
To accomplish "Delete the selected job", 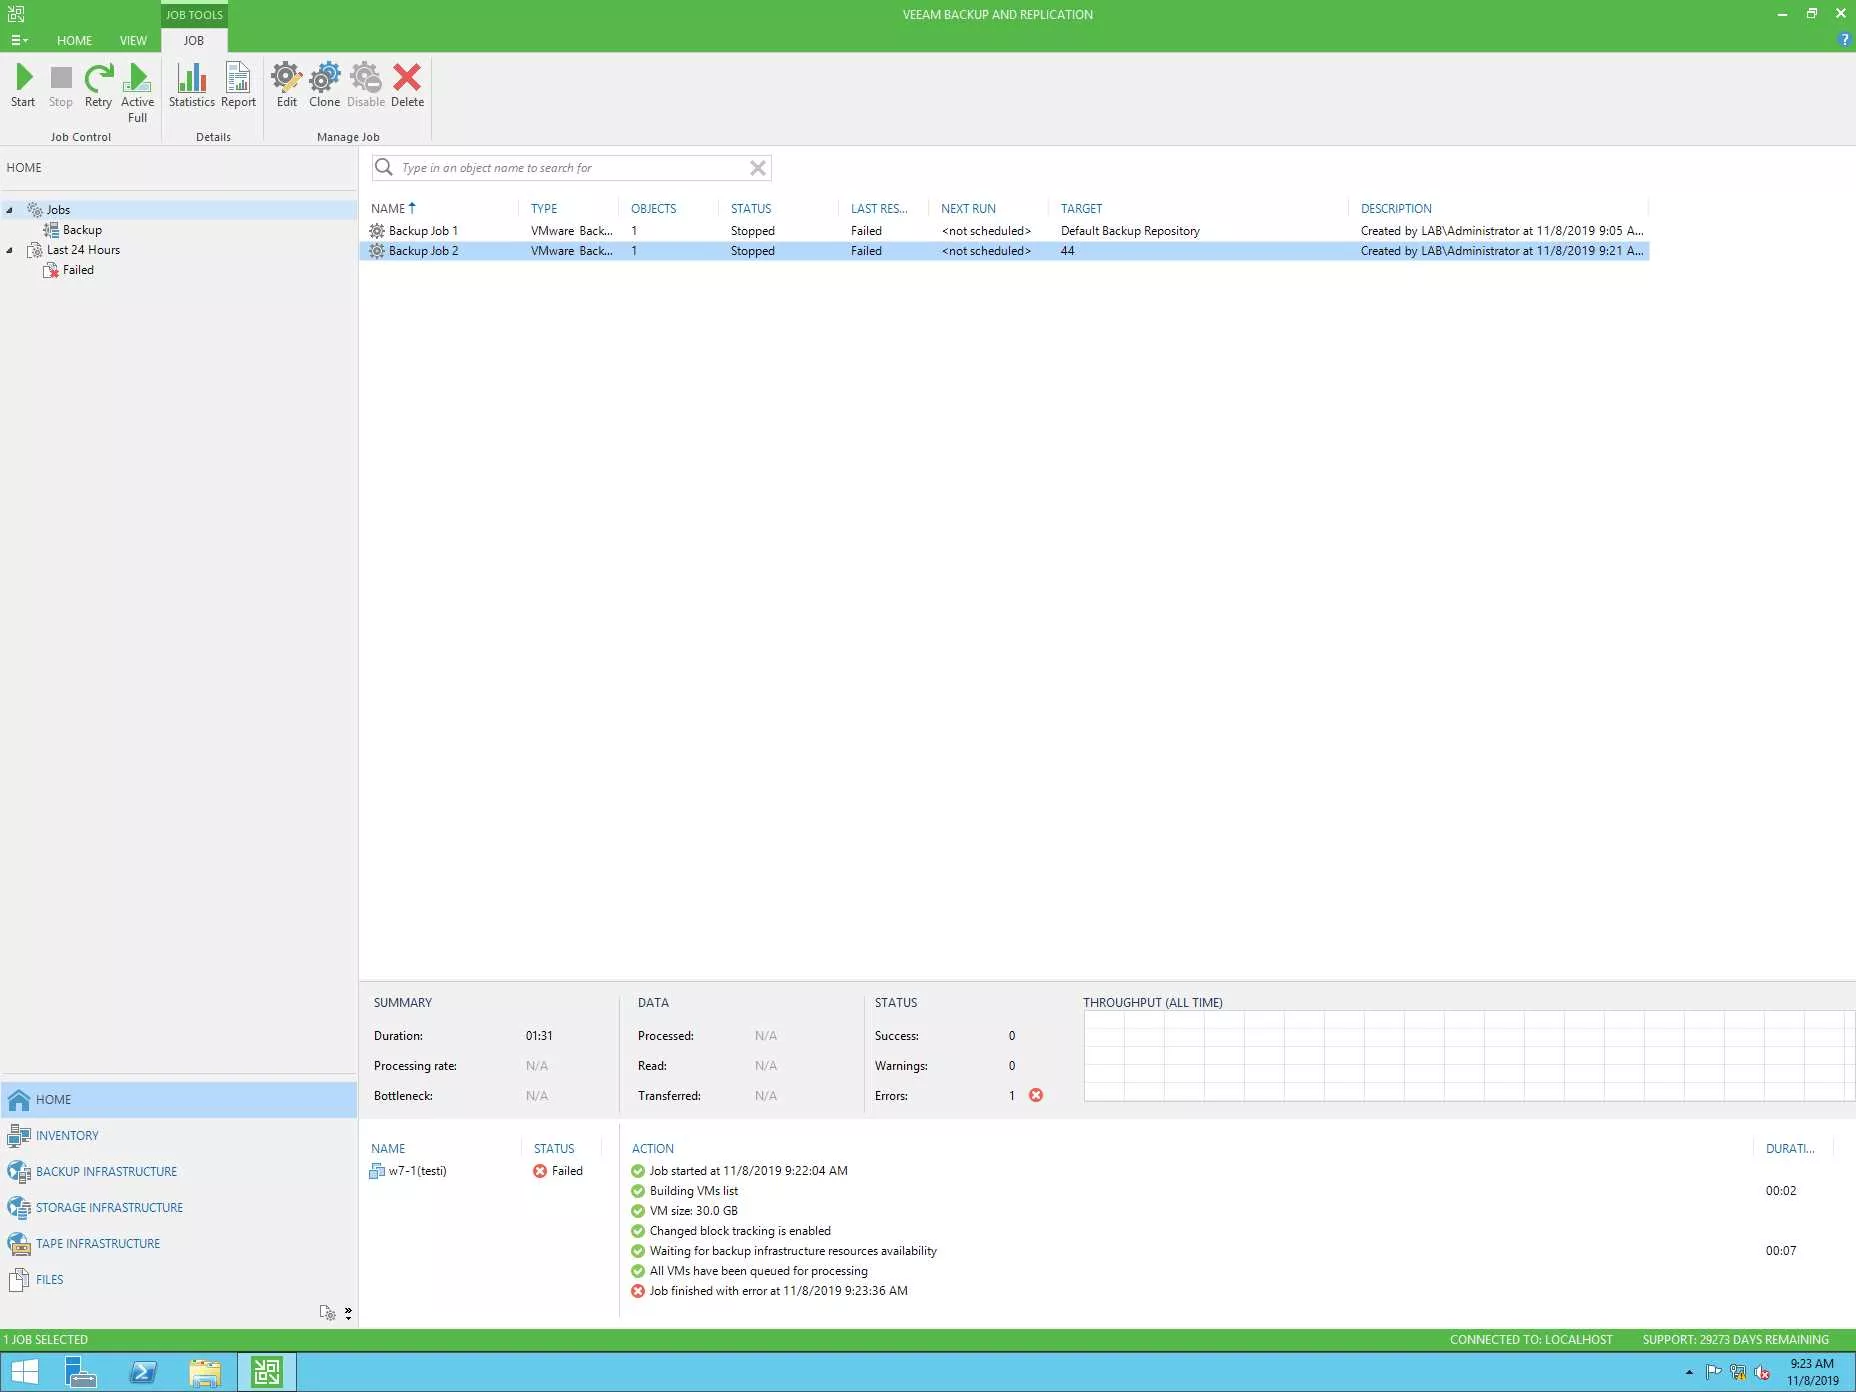I will point(407,86).
